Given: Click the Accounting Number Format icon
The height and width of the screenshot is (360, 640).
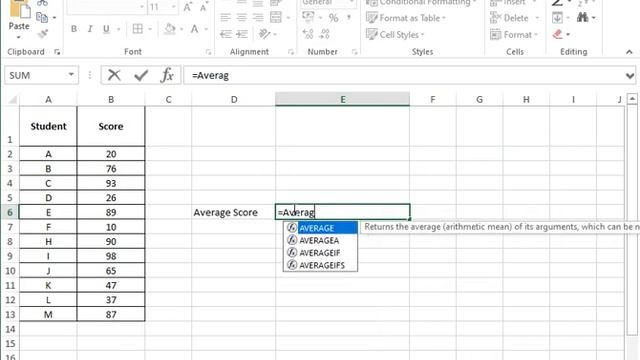Looking at the screenshot, I should pos(308,18).
